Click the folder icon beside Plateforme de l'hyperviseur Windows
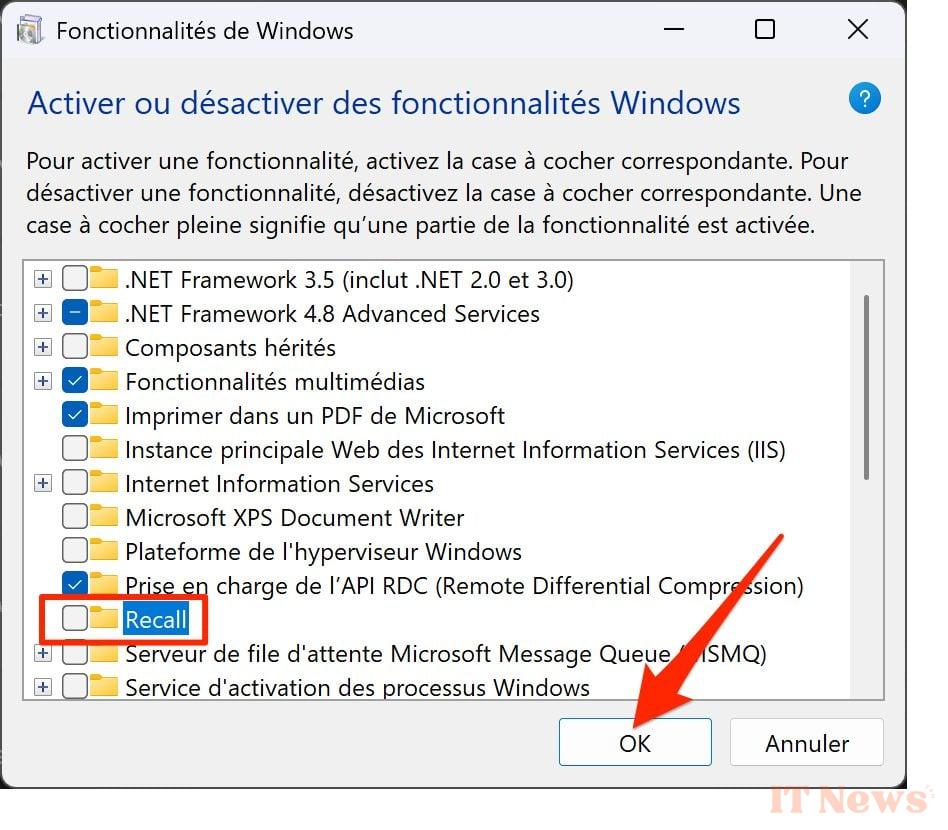The height and width of the screenshot is (830, 948). coord(104,551)
